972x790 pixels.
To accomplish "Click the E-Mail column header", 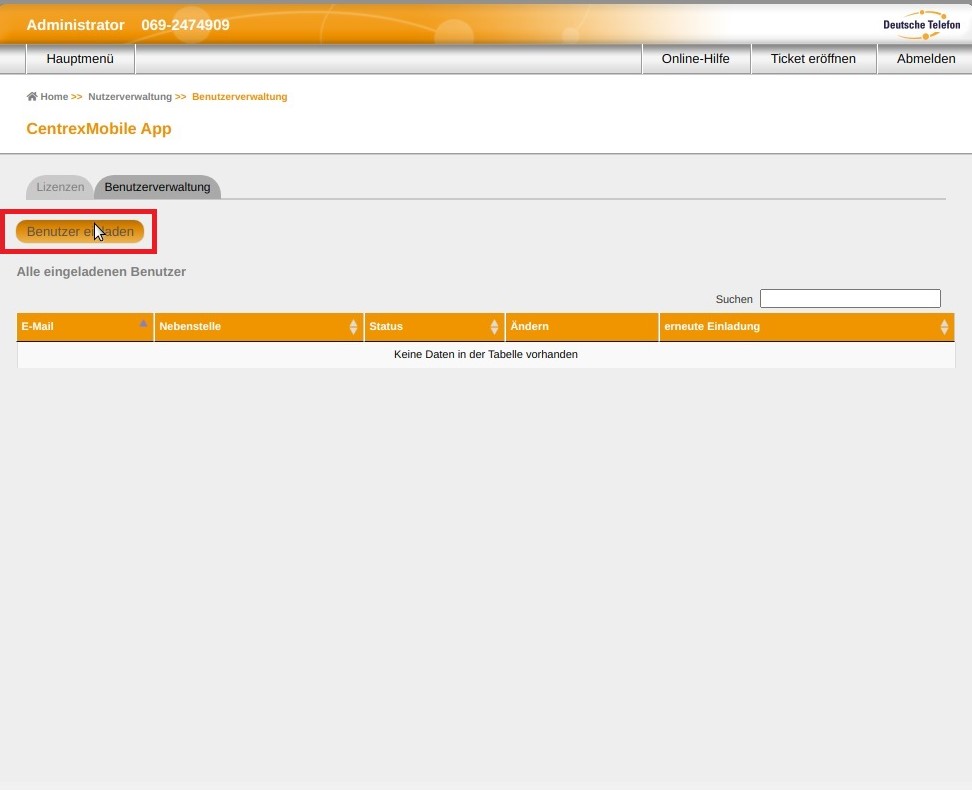I will tap(85, 327).
